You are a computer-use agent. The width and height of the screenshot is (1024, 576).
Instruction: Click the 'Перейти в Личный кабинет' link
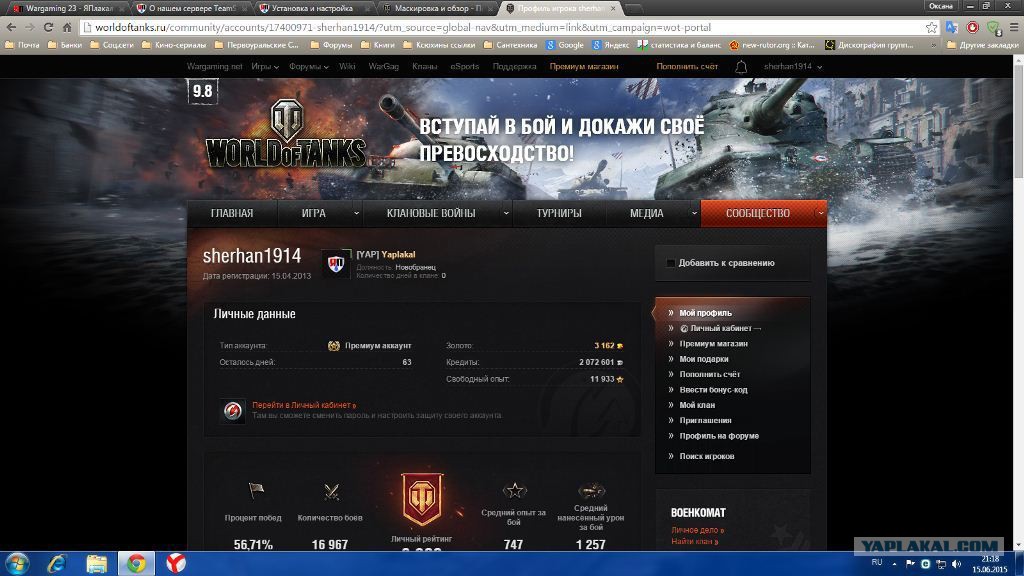tap(304, 405)
